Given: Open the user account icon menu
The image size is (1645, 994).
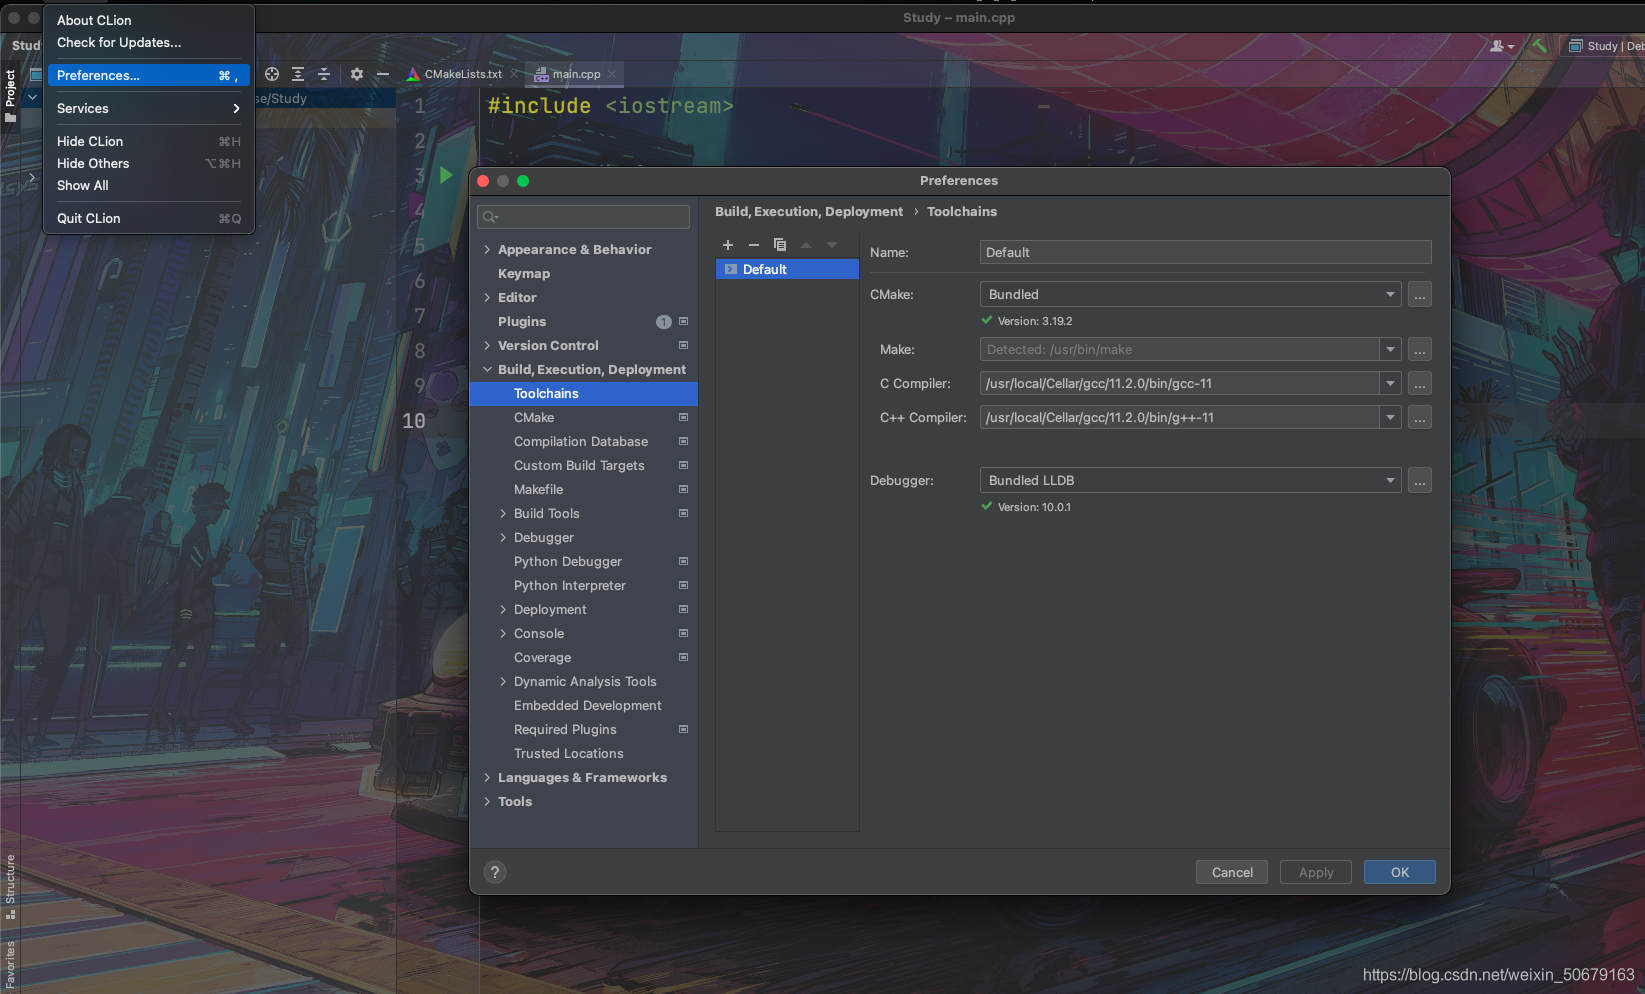Looking at the screenshot, I should 1501,46.
